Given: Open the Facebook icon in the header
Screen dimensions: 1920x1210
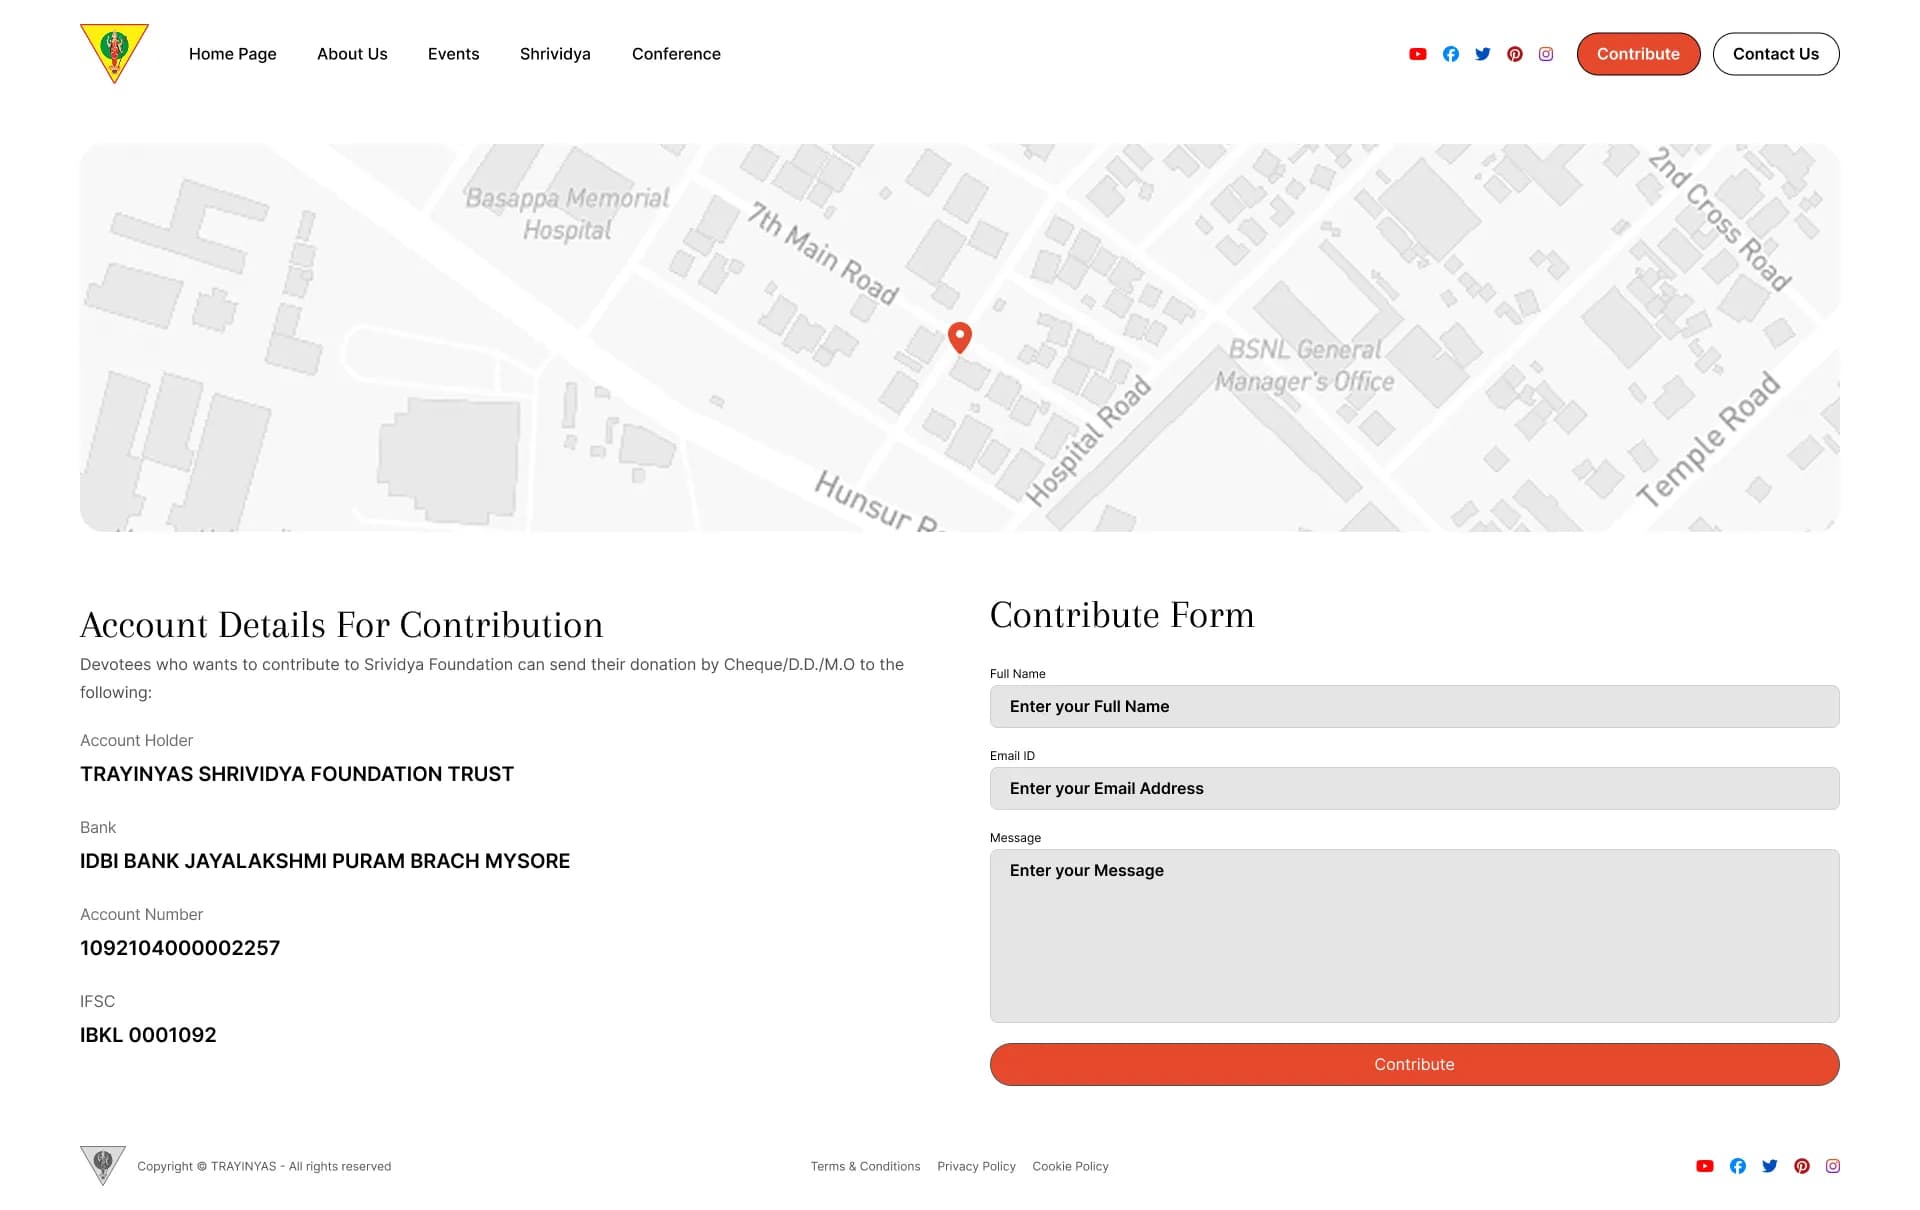Looking at the screenshot, I should click(1451, 54).
